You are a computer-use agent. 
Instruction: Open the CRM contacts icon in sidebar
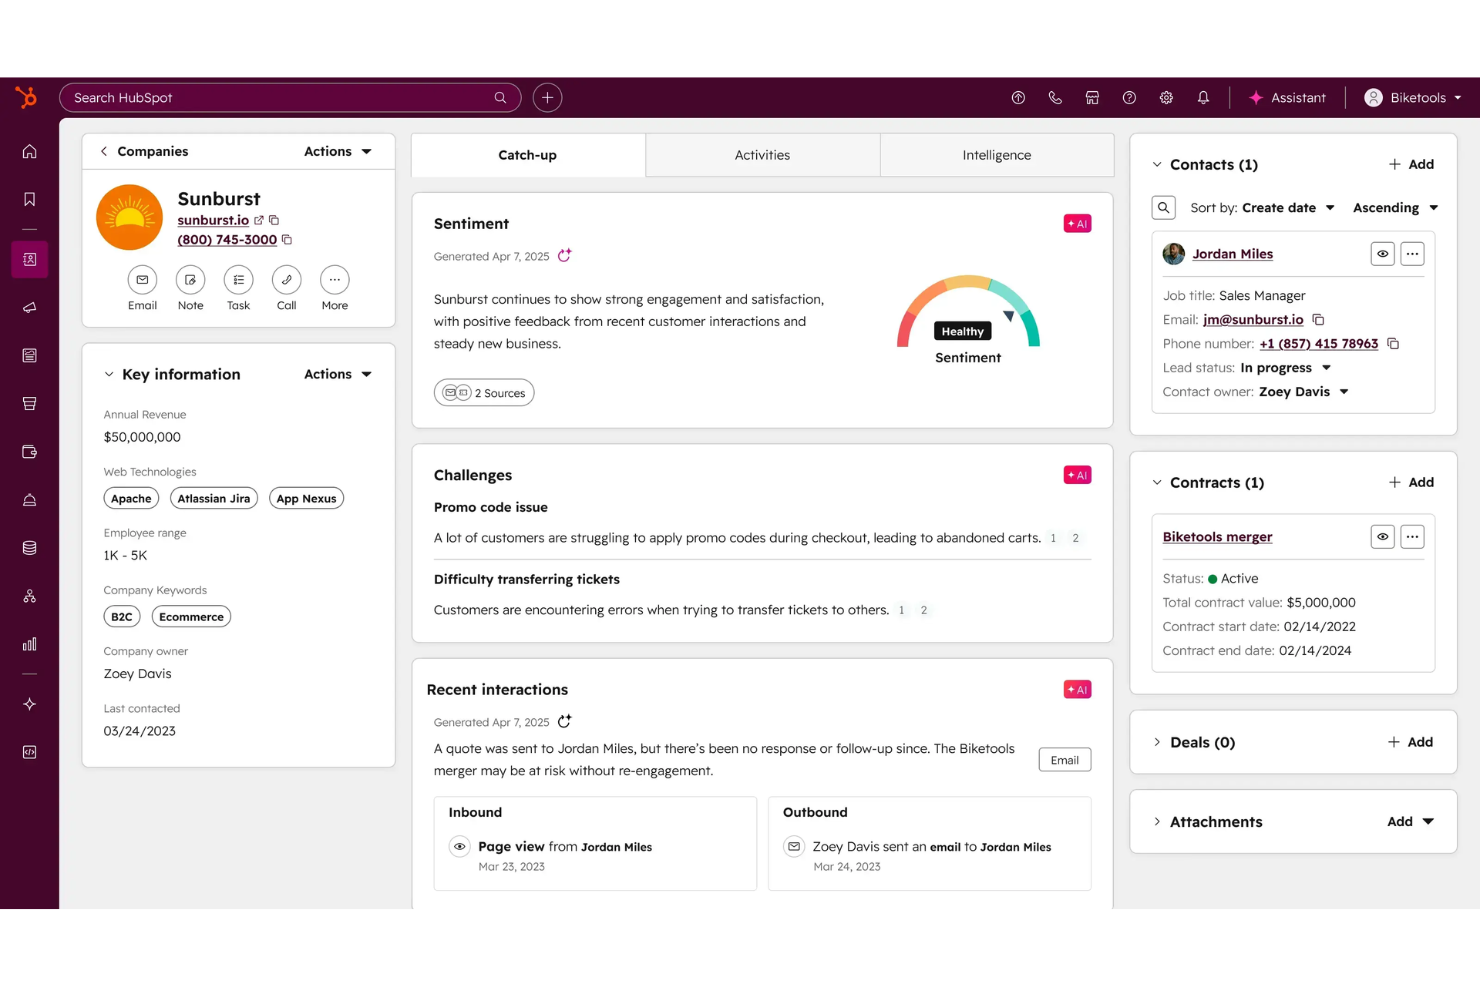[29, 259]
